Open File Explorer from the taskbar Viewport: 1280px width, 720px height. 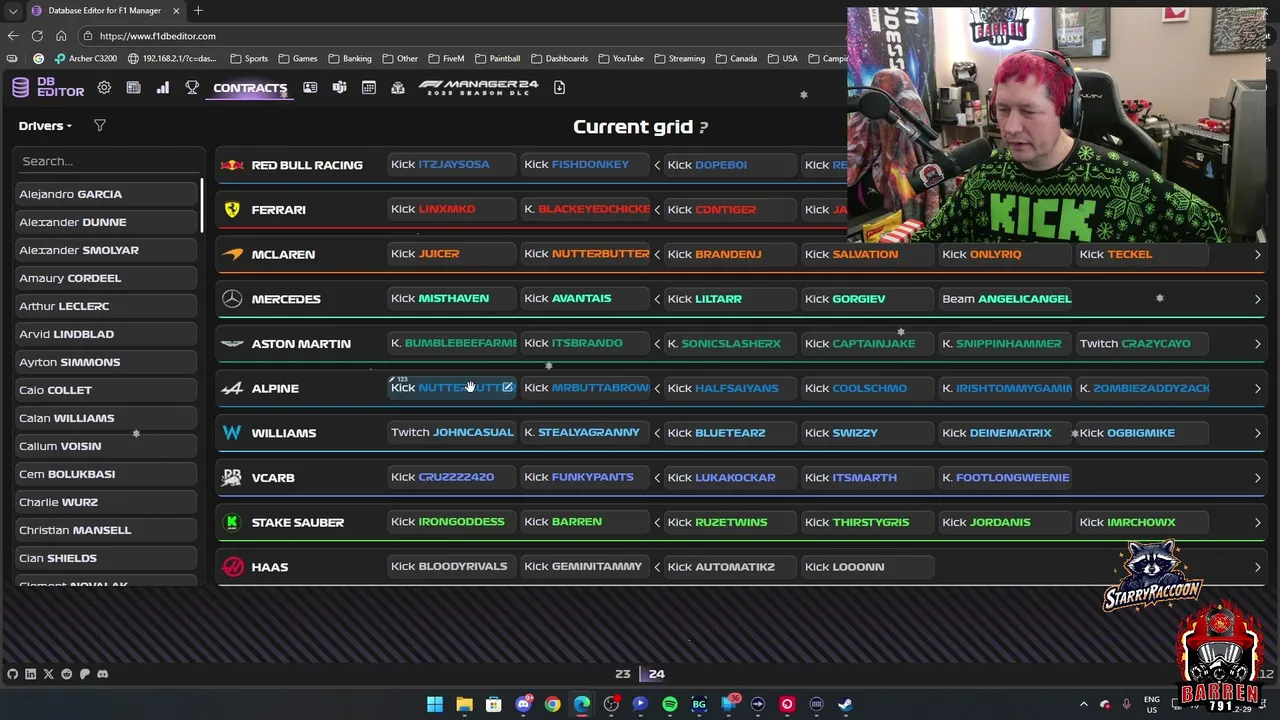pyautogui.click(x=464, y=704)
